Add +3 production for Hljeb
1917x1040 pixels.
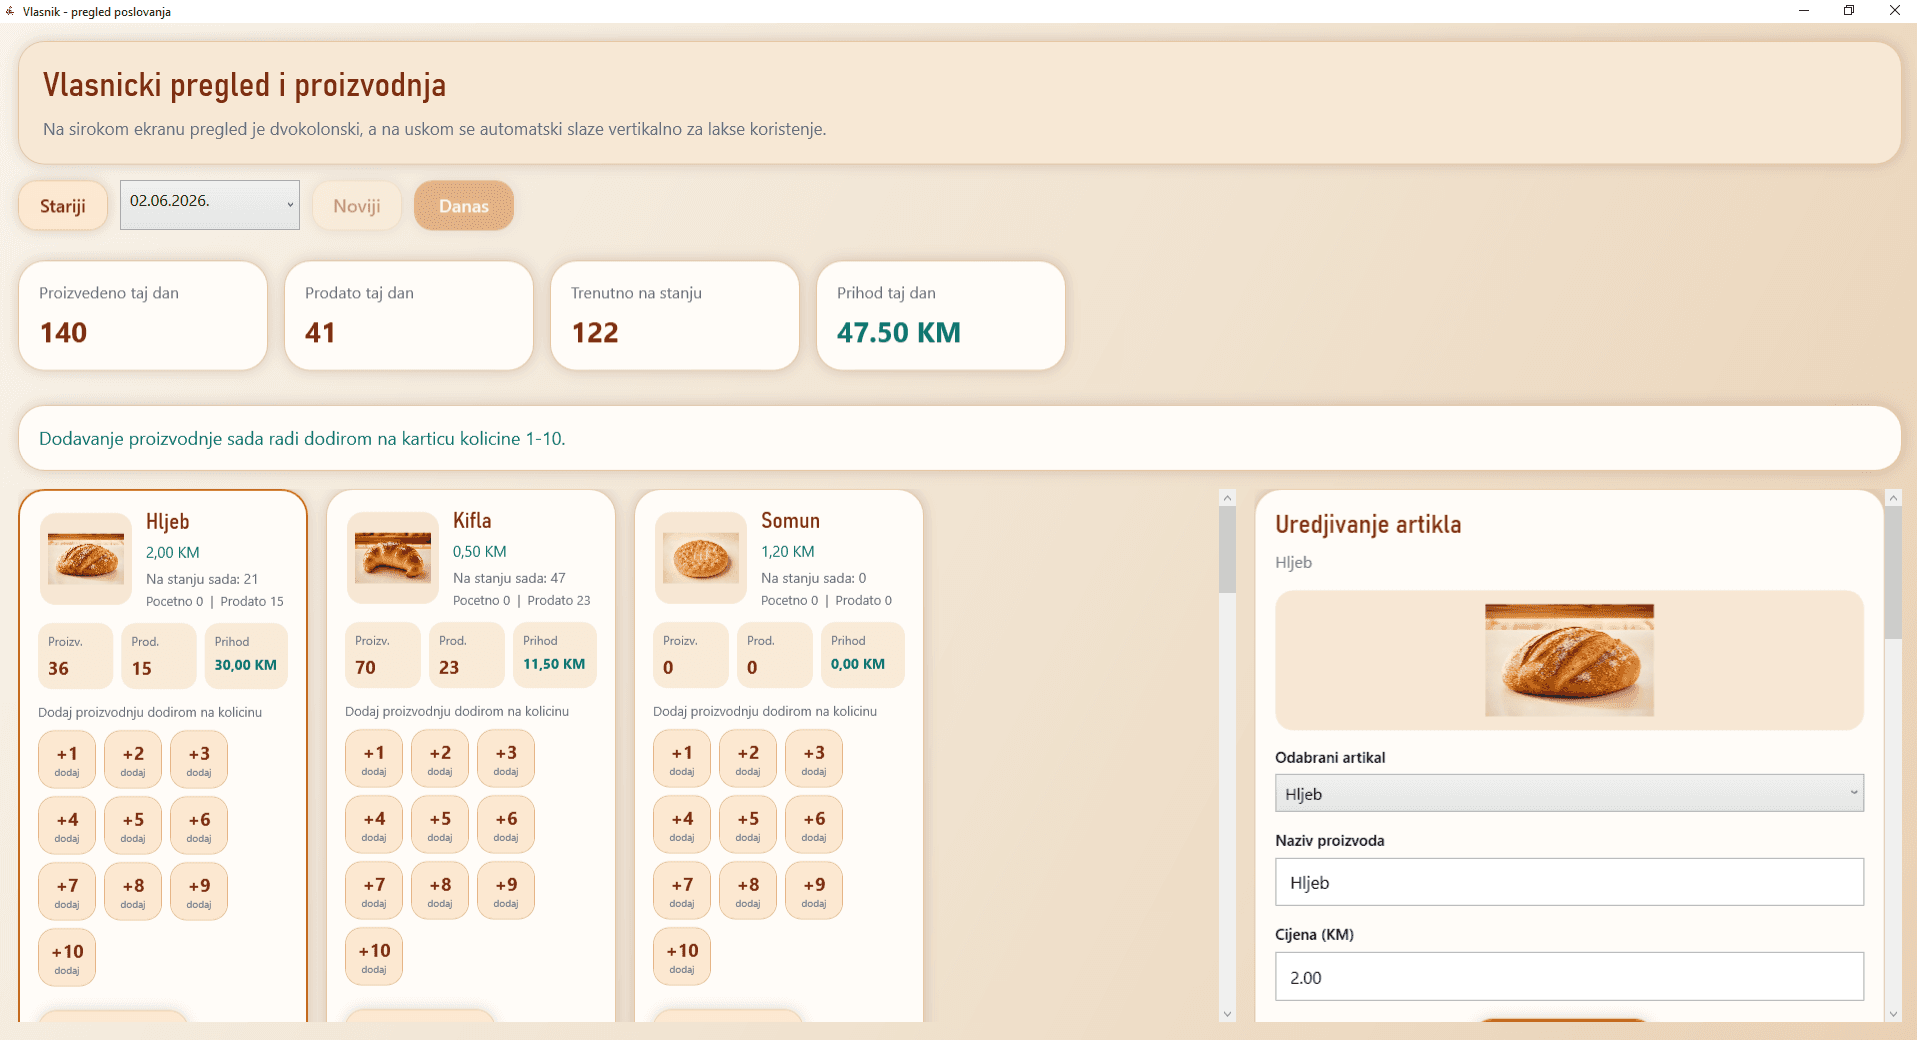click(199, 760)
